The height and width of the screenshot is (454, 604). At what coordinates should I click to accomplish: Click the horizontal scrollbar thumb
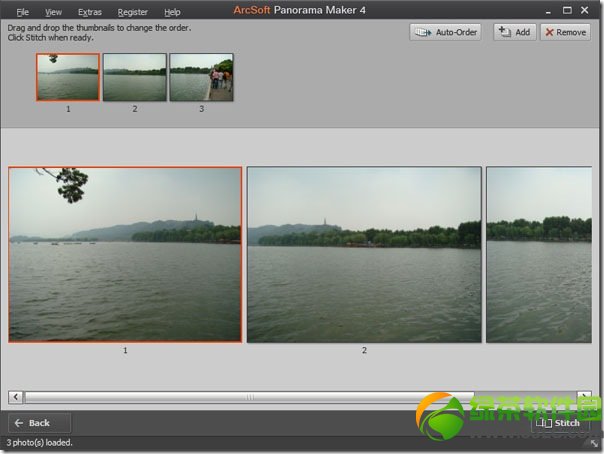click(x=250, y=397)
